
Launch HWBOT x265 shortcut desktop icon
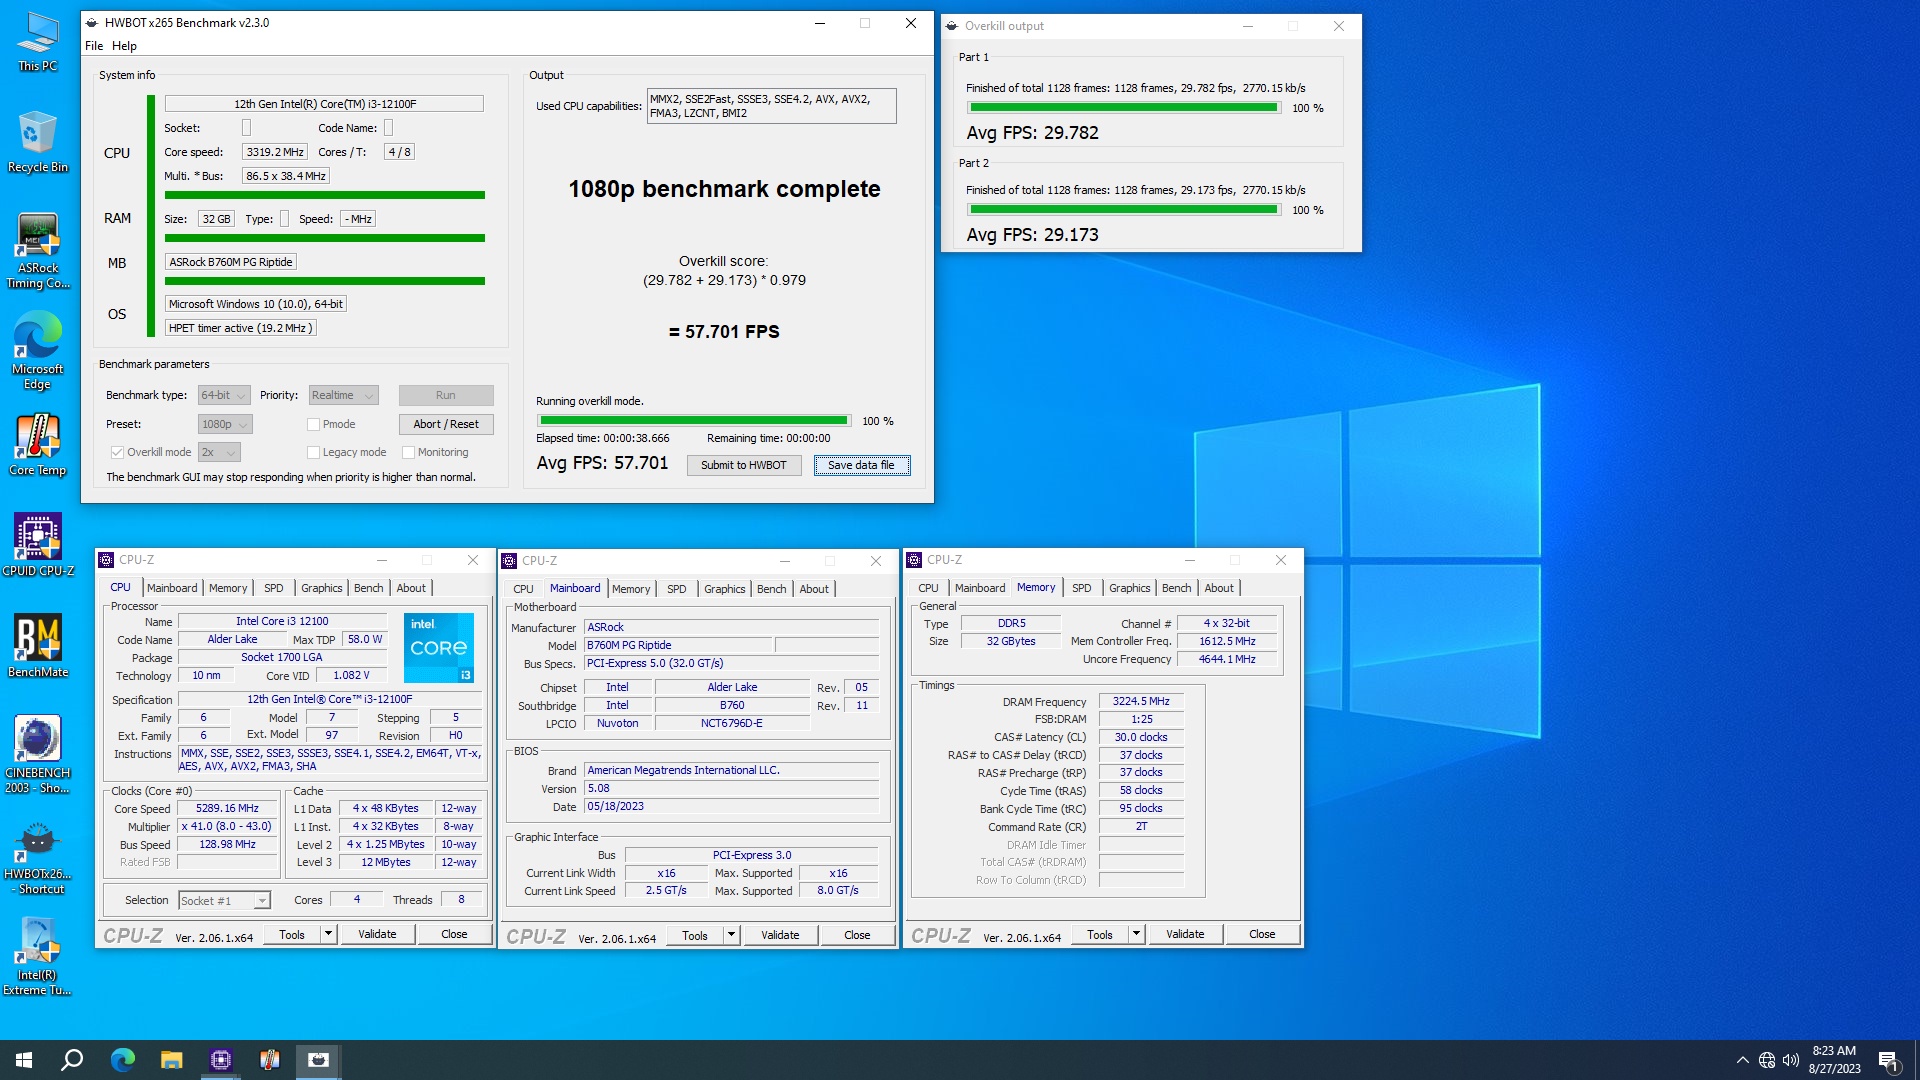(38, 857)
